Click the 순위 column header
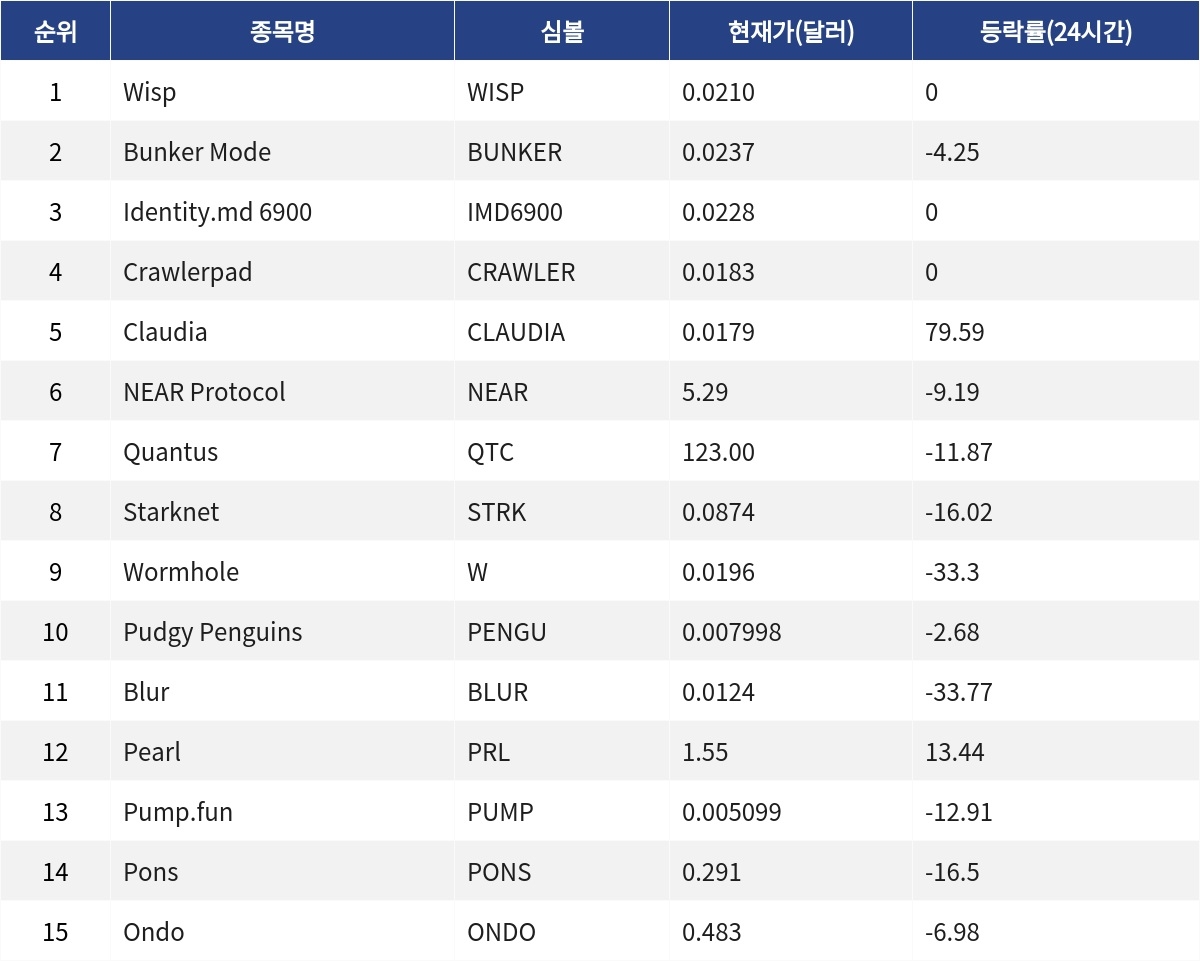Image resolution: width=1200 pixels, height=961 pixels. (x=55, y=31)
